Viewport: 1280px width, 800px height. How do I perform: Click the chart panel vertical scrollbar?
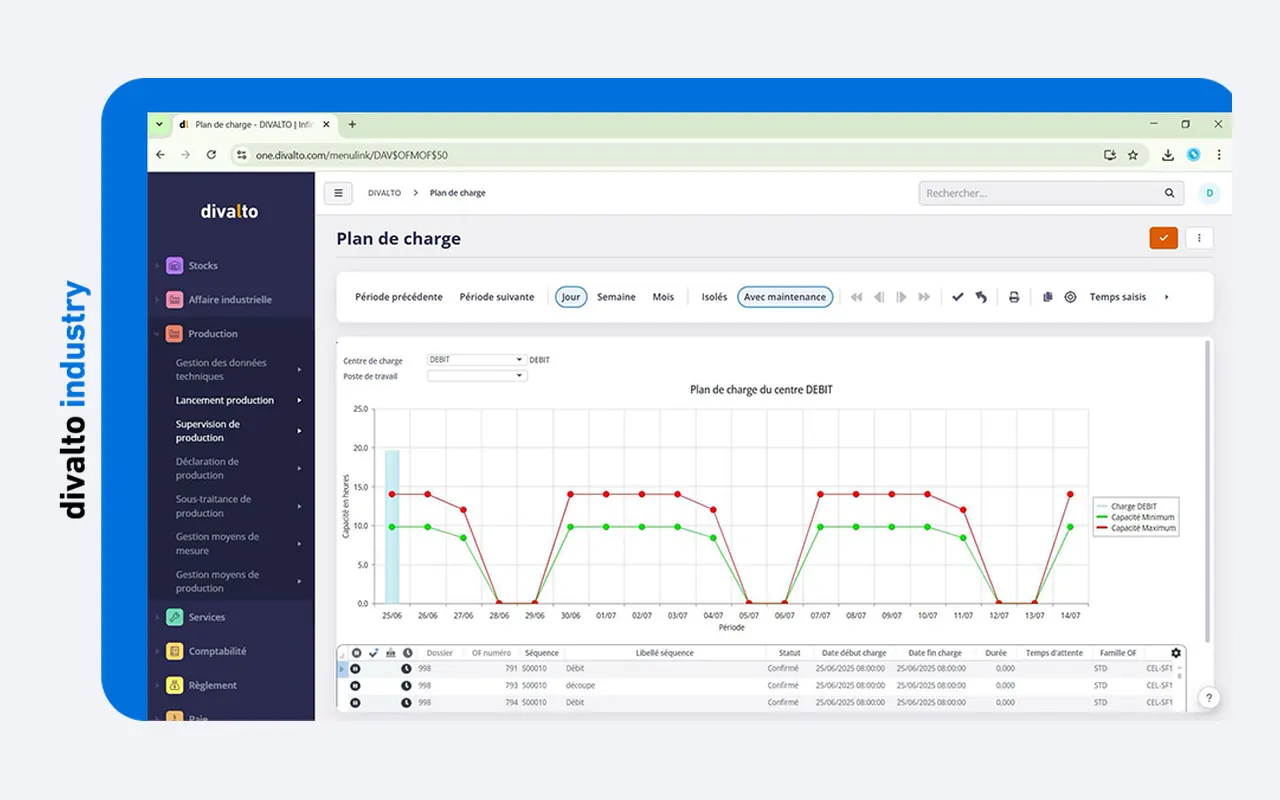point(1208,490)
